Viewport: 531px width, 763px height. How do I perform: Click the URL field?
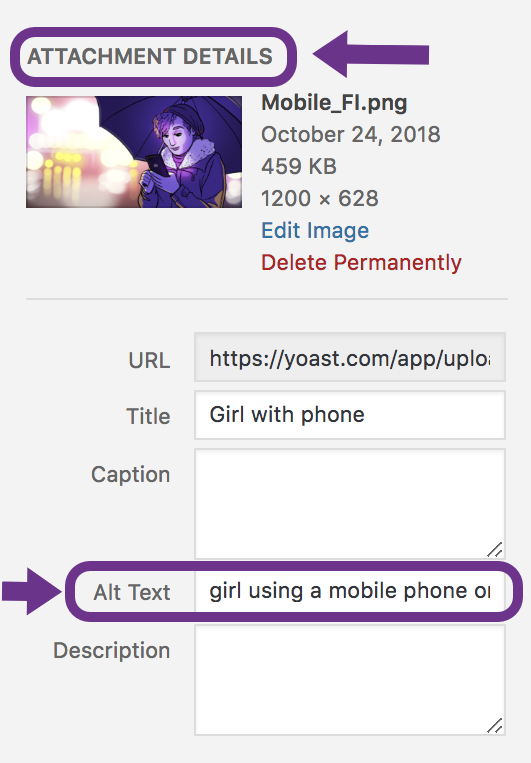pos(350,357)
